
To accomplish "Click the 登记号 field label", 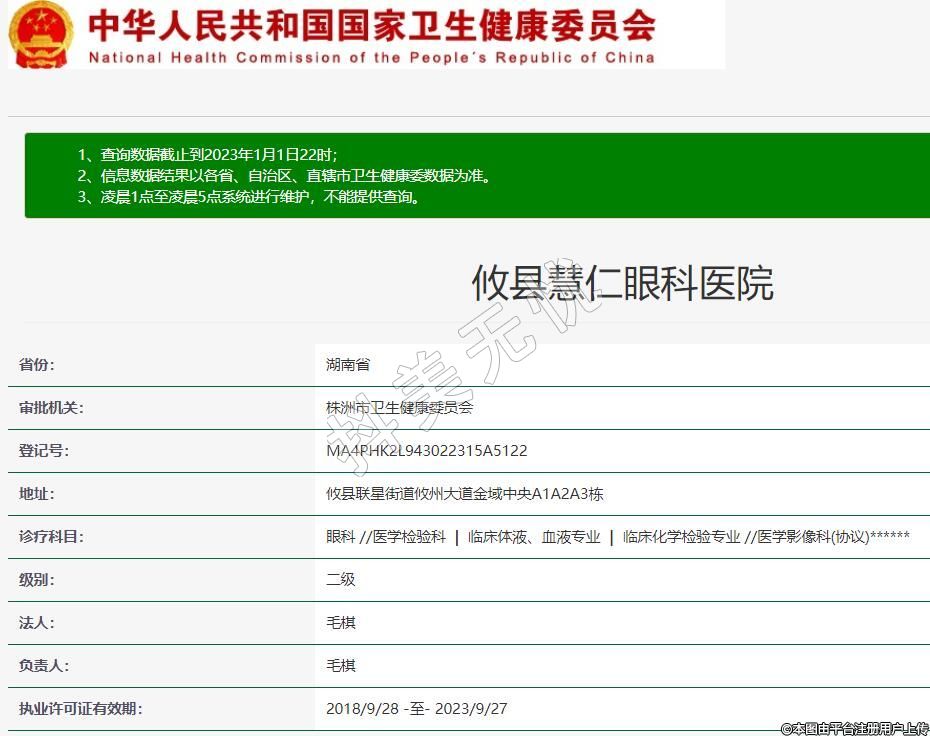I will coord(44,451).
